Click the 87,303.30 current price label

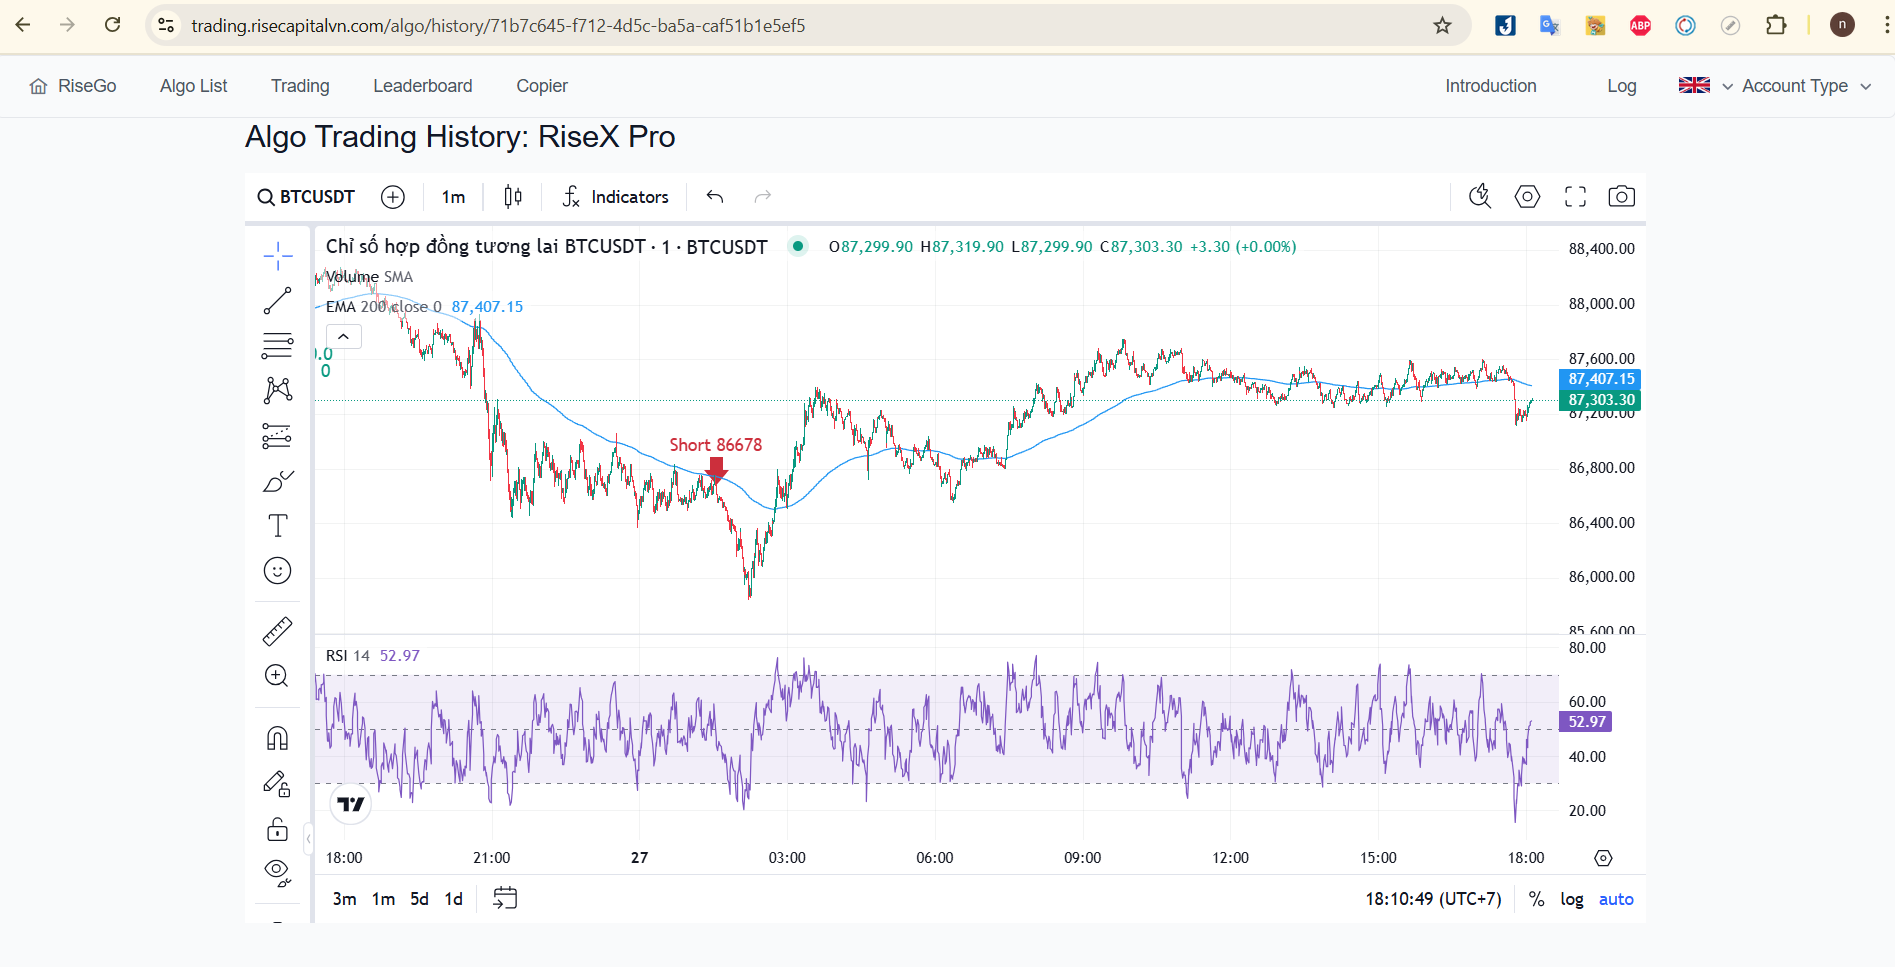pos(1600,400)
